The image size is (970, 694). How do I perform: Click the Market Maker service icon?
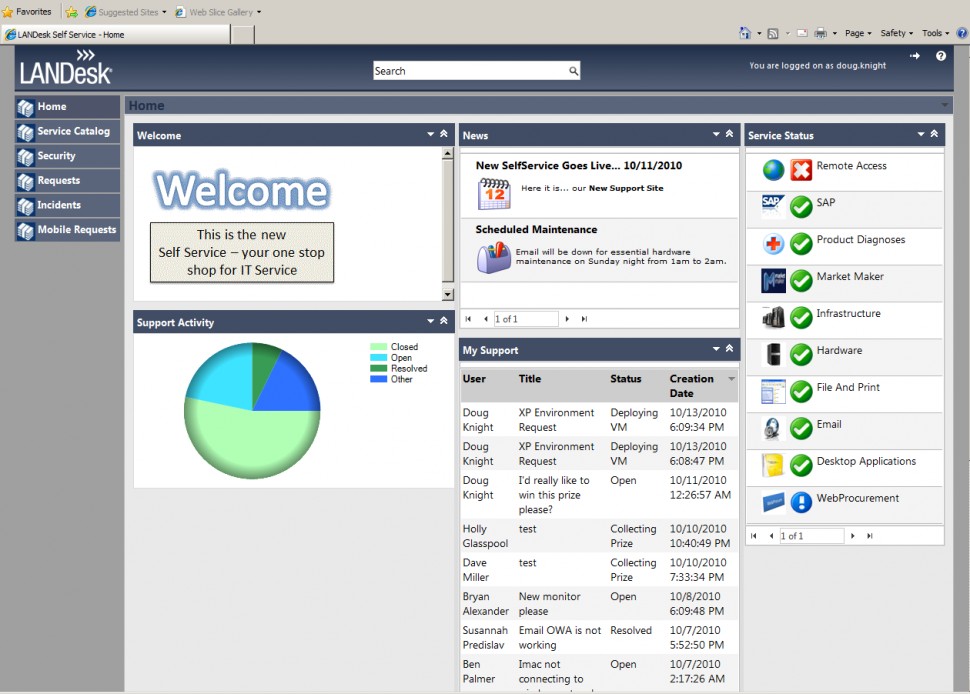[x=773, y=281]
